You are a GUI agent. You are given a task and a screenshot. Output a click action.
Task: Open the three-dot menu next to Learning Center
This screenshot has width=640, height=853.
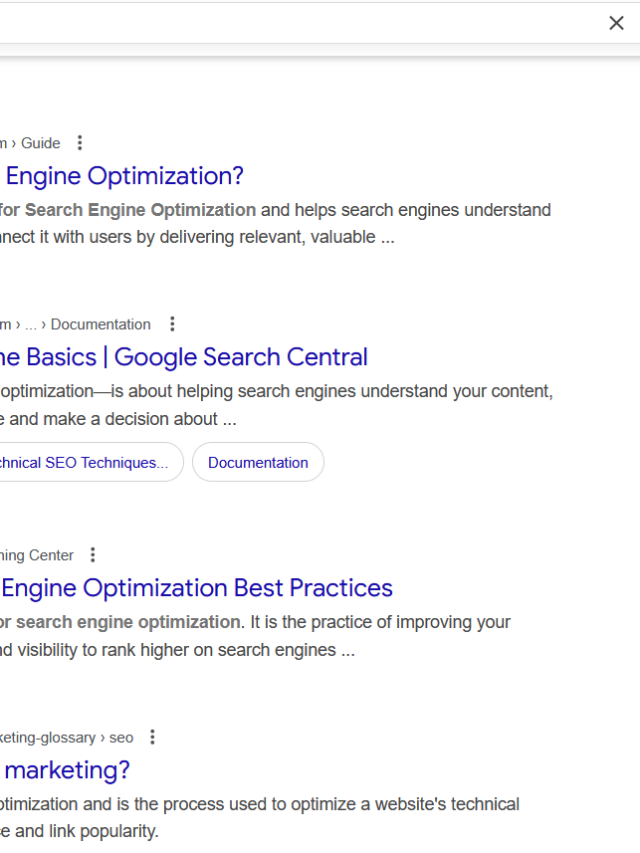(93, 555)
